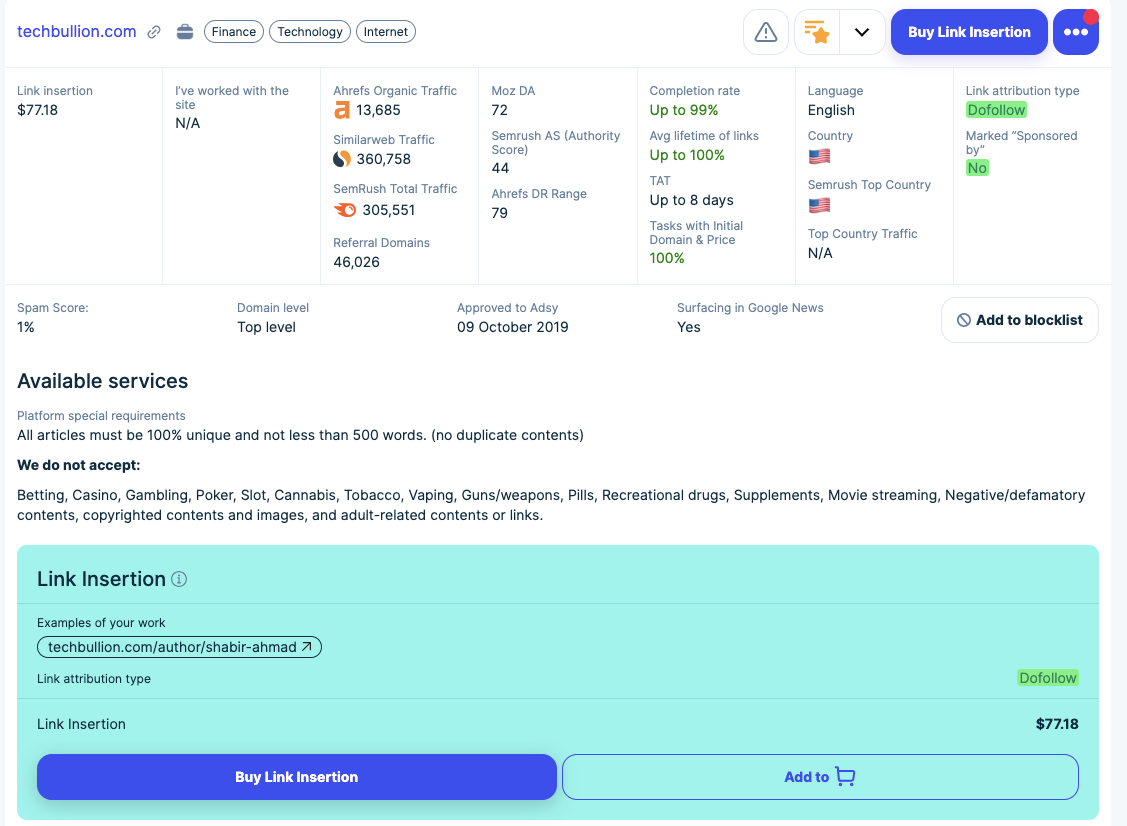Viewport: 1127px width, 826px height.
Task: Select the Finance category tag
Action: point(234,32)
